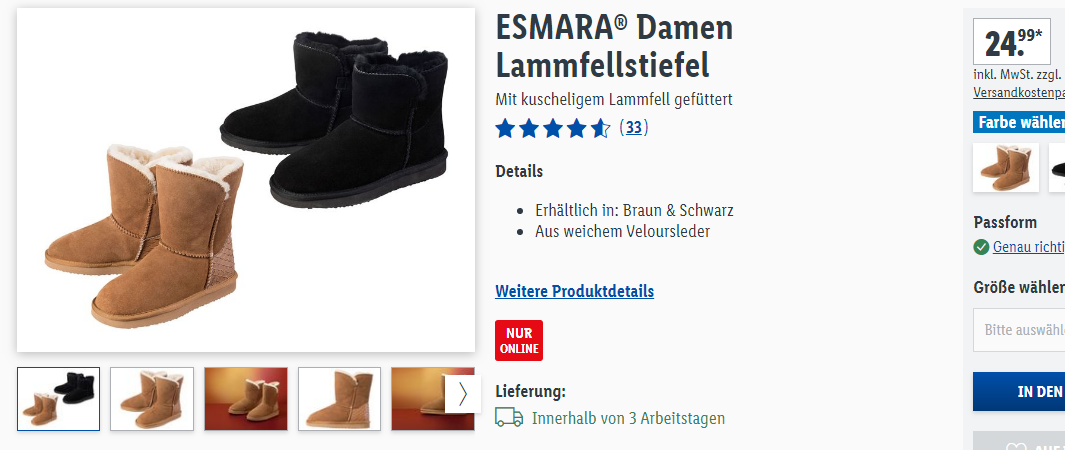Viewport: 1065px width, 450px height.
Task: Select the black boots color swatch
Action: coord(1057,168)
